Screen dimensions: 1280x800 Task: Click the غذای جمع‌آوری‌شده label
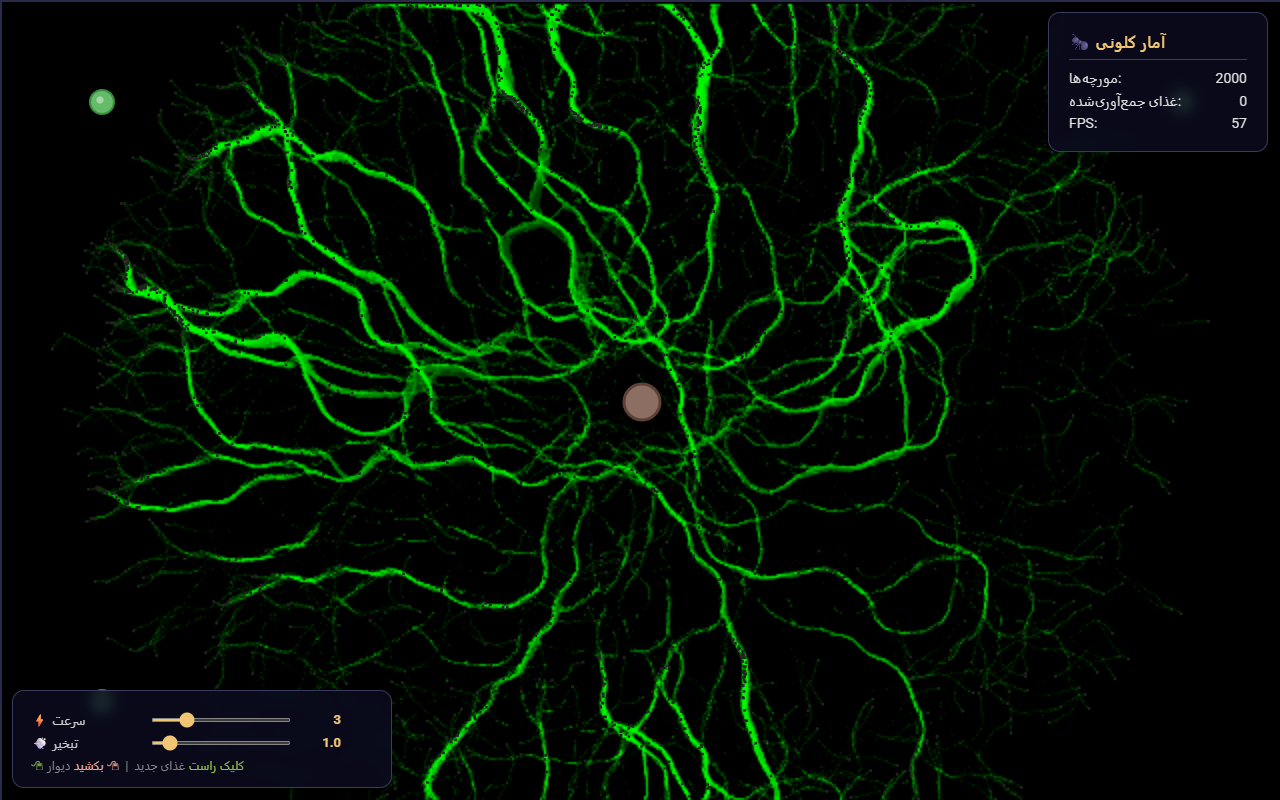[1125, 101]
